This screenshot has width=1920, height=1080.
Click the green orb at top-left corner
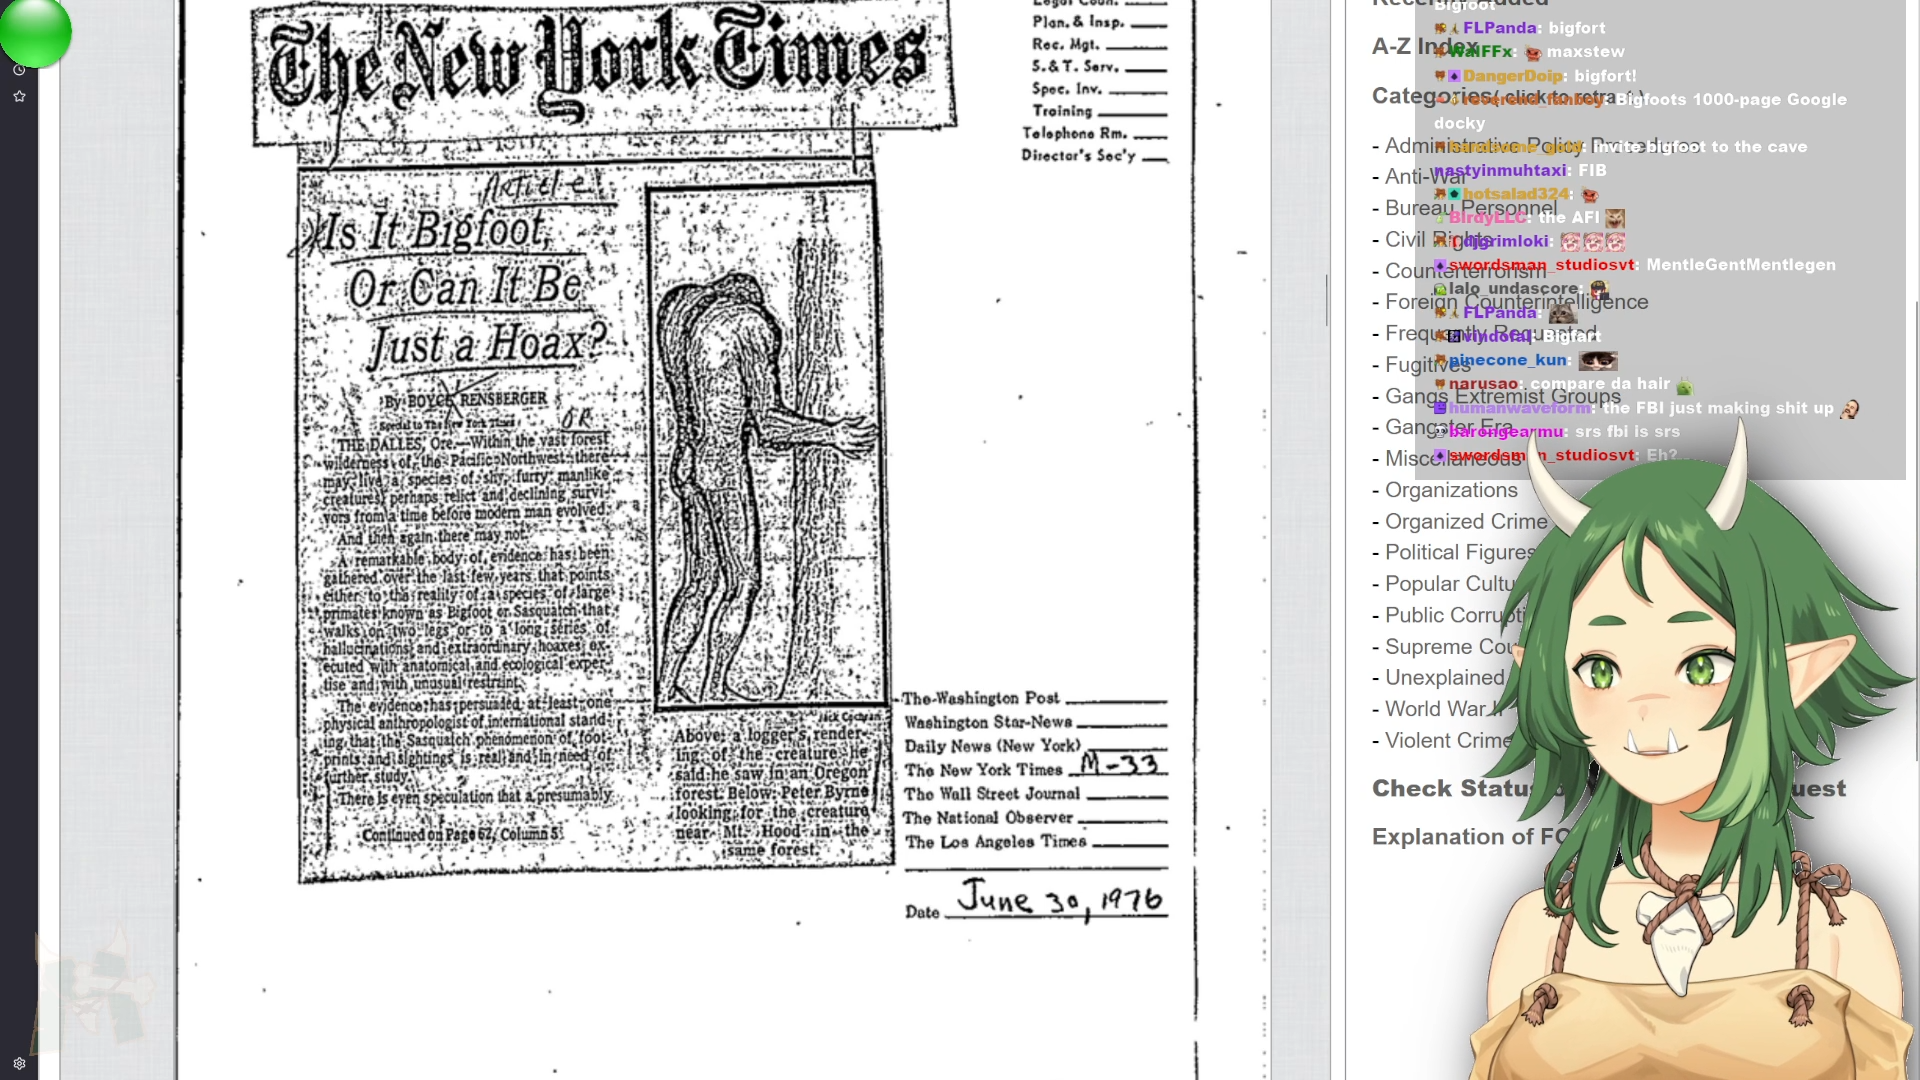point(35,32)
